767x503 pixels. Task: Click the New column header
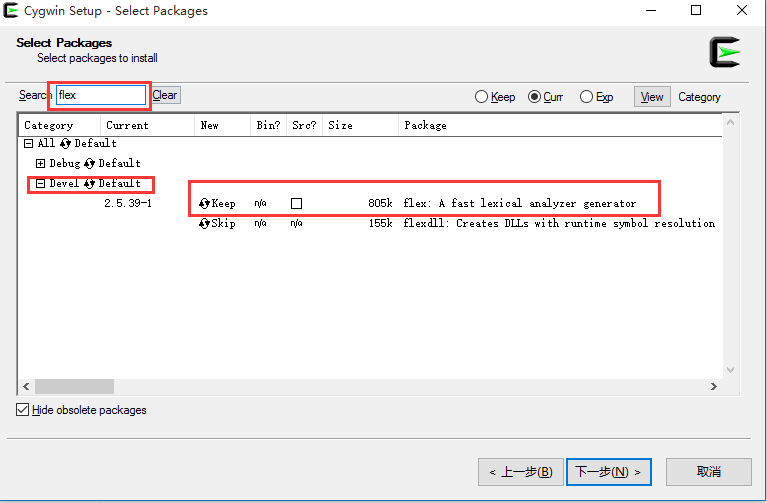tap(223, 125)
